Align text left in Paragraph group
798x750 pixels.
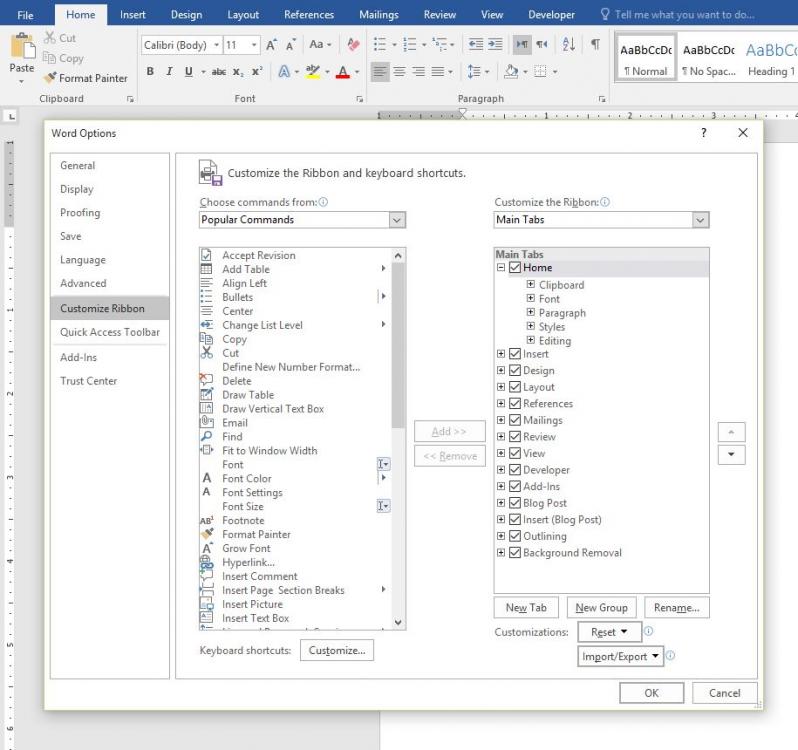380,72
